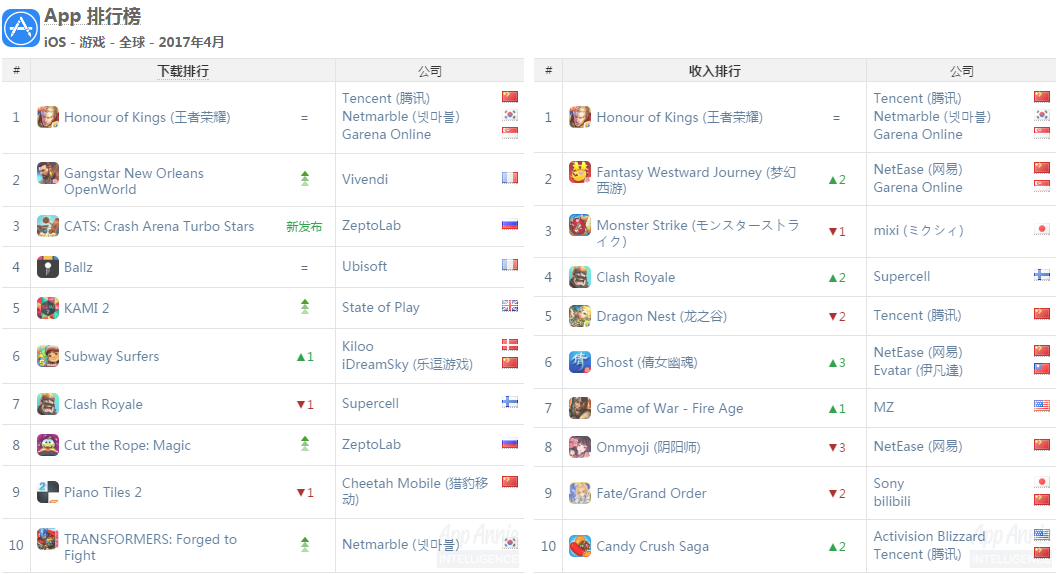Click the App Store logo icon
The width and height of the screenshot is (1060, 574).
pos(21,28)
